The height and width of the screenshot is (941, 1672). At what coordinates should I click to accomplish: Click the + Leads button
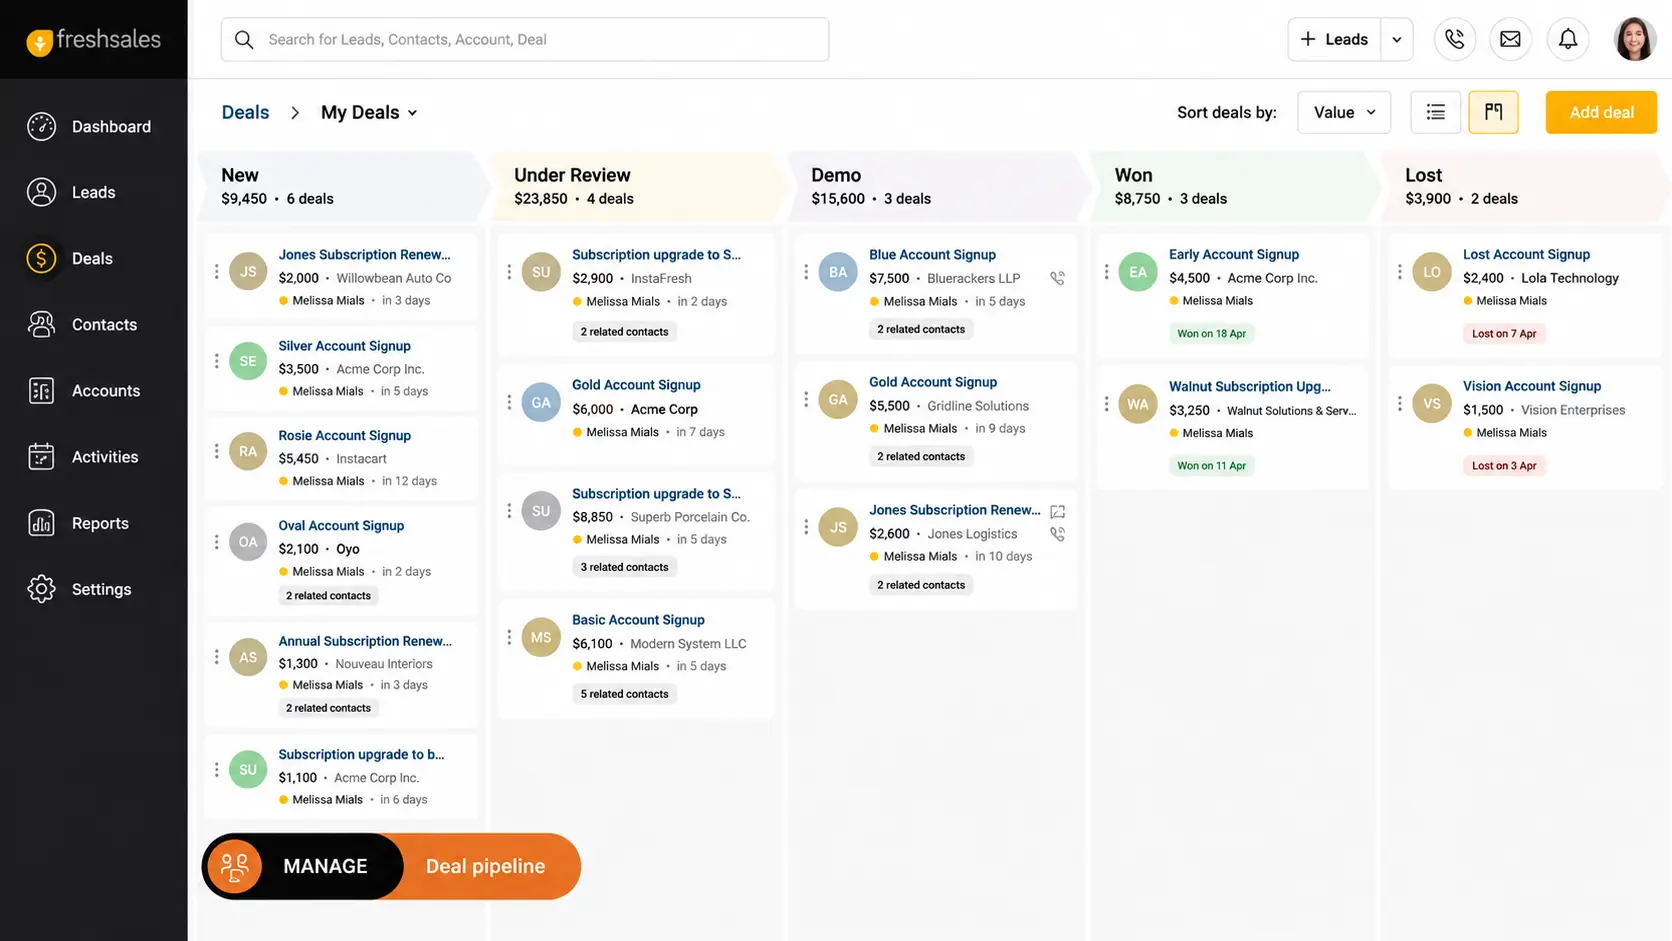point(1334,40)
